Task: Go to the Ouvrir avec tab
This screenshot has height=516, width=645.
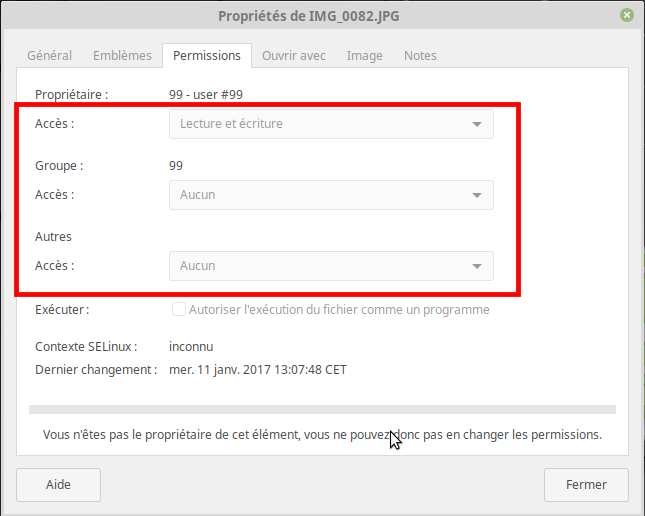Action: coord(294,56)
